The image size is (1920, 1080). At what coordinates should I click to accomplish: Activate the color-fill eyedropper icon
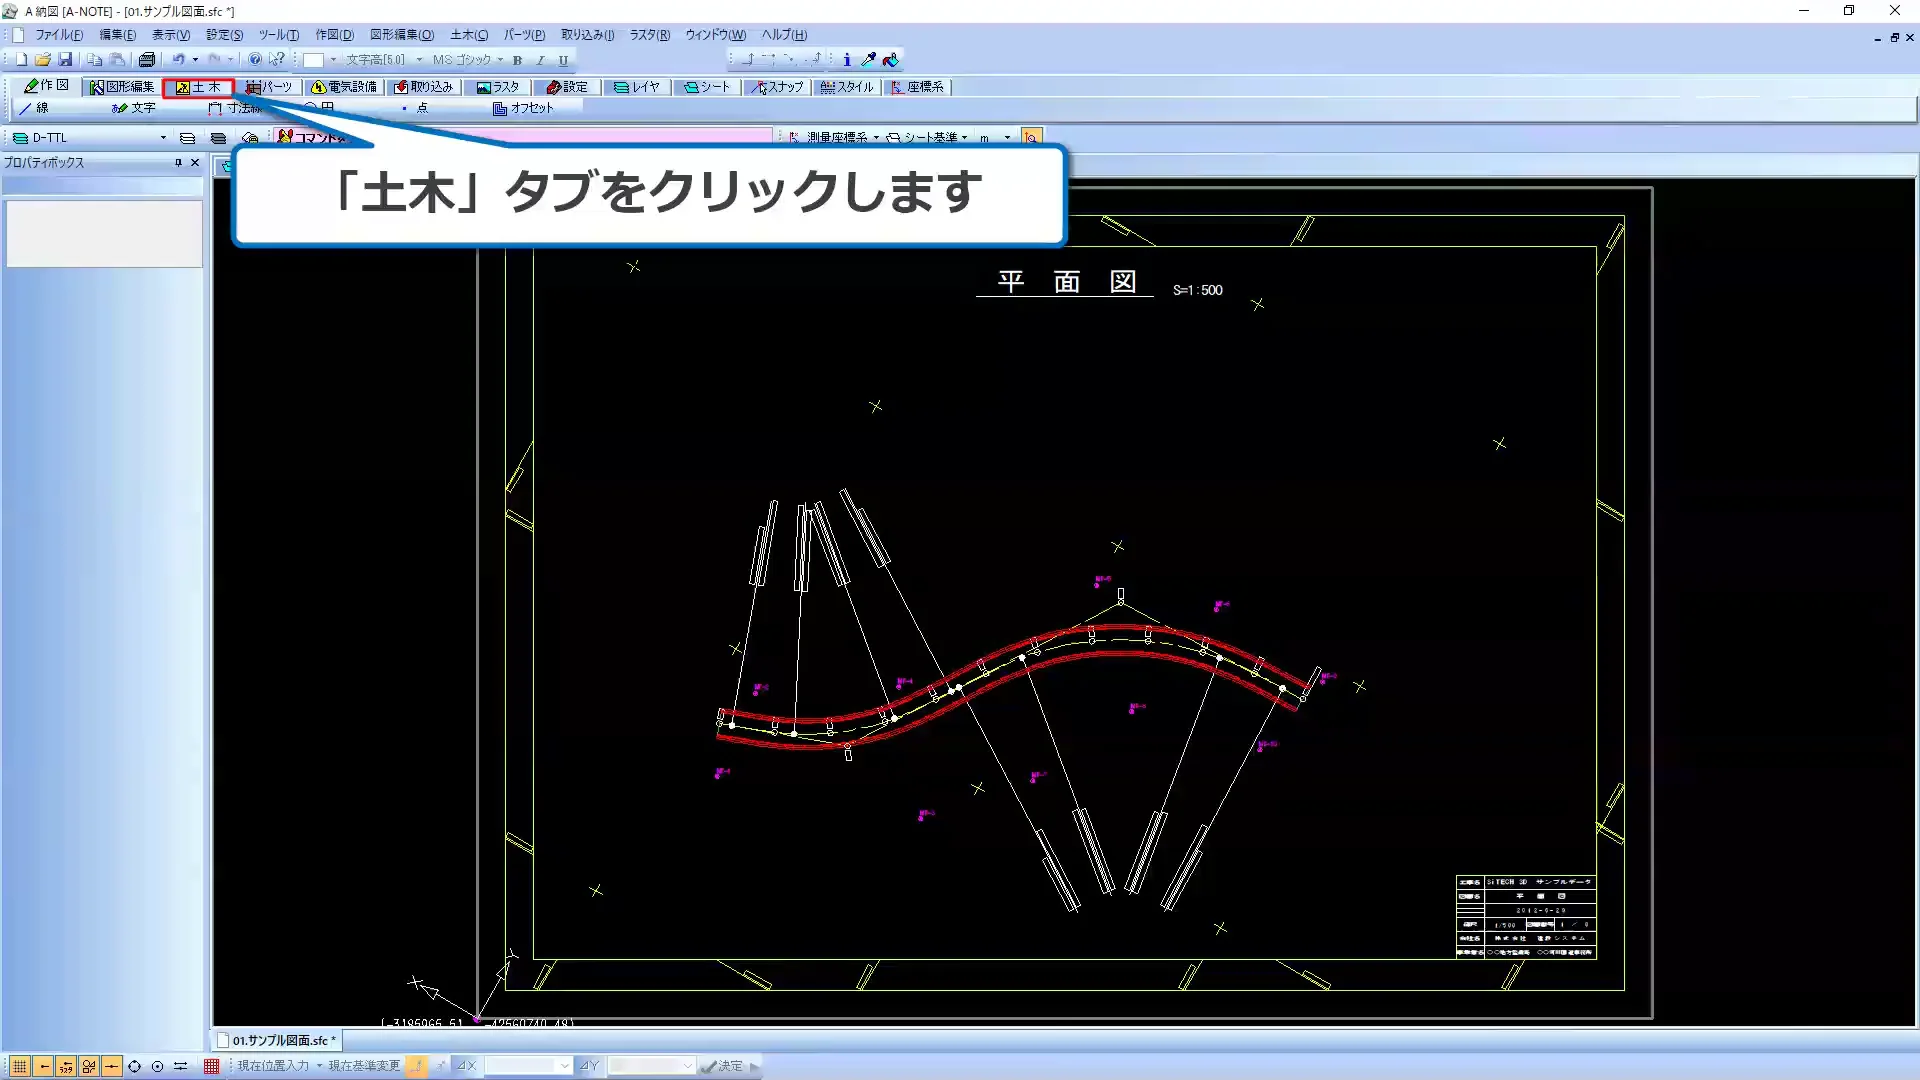(x=868, y=59)
